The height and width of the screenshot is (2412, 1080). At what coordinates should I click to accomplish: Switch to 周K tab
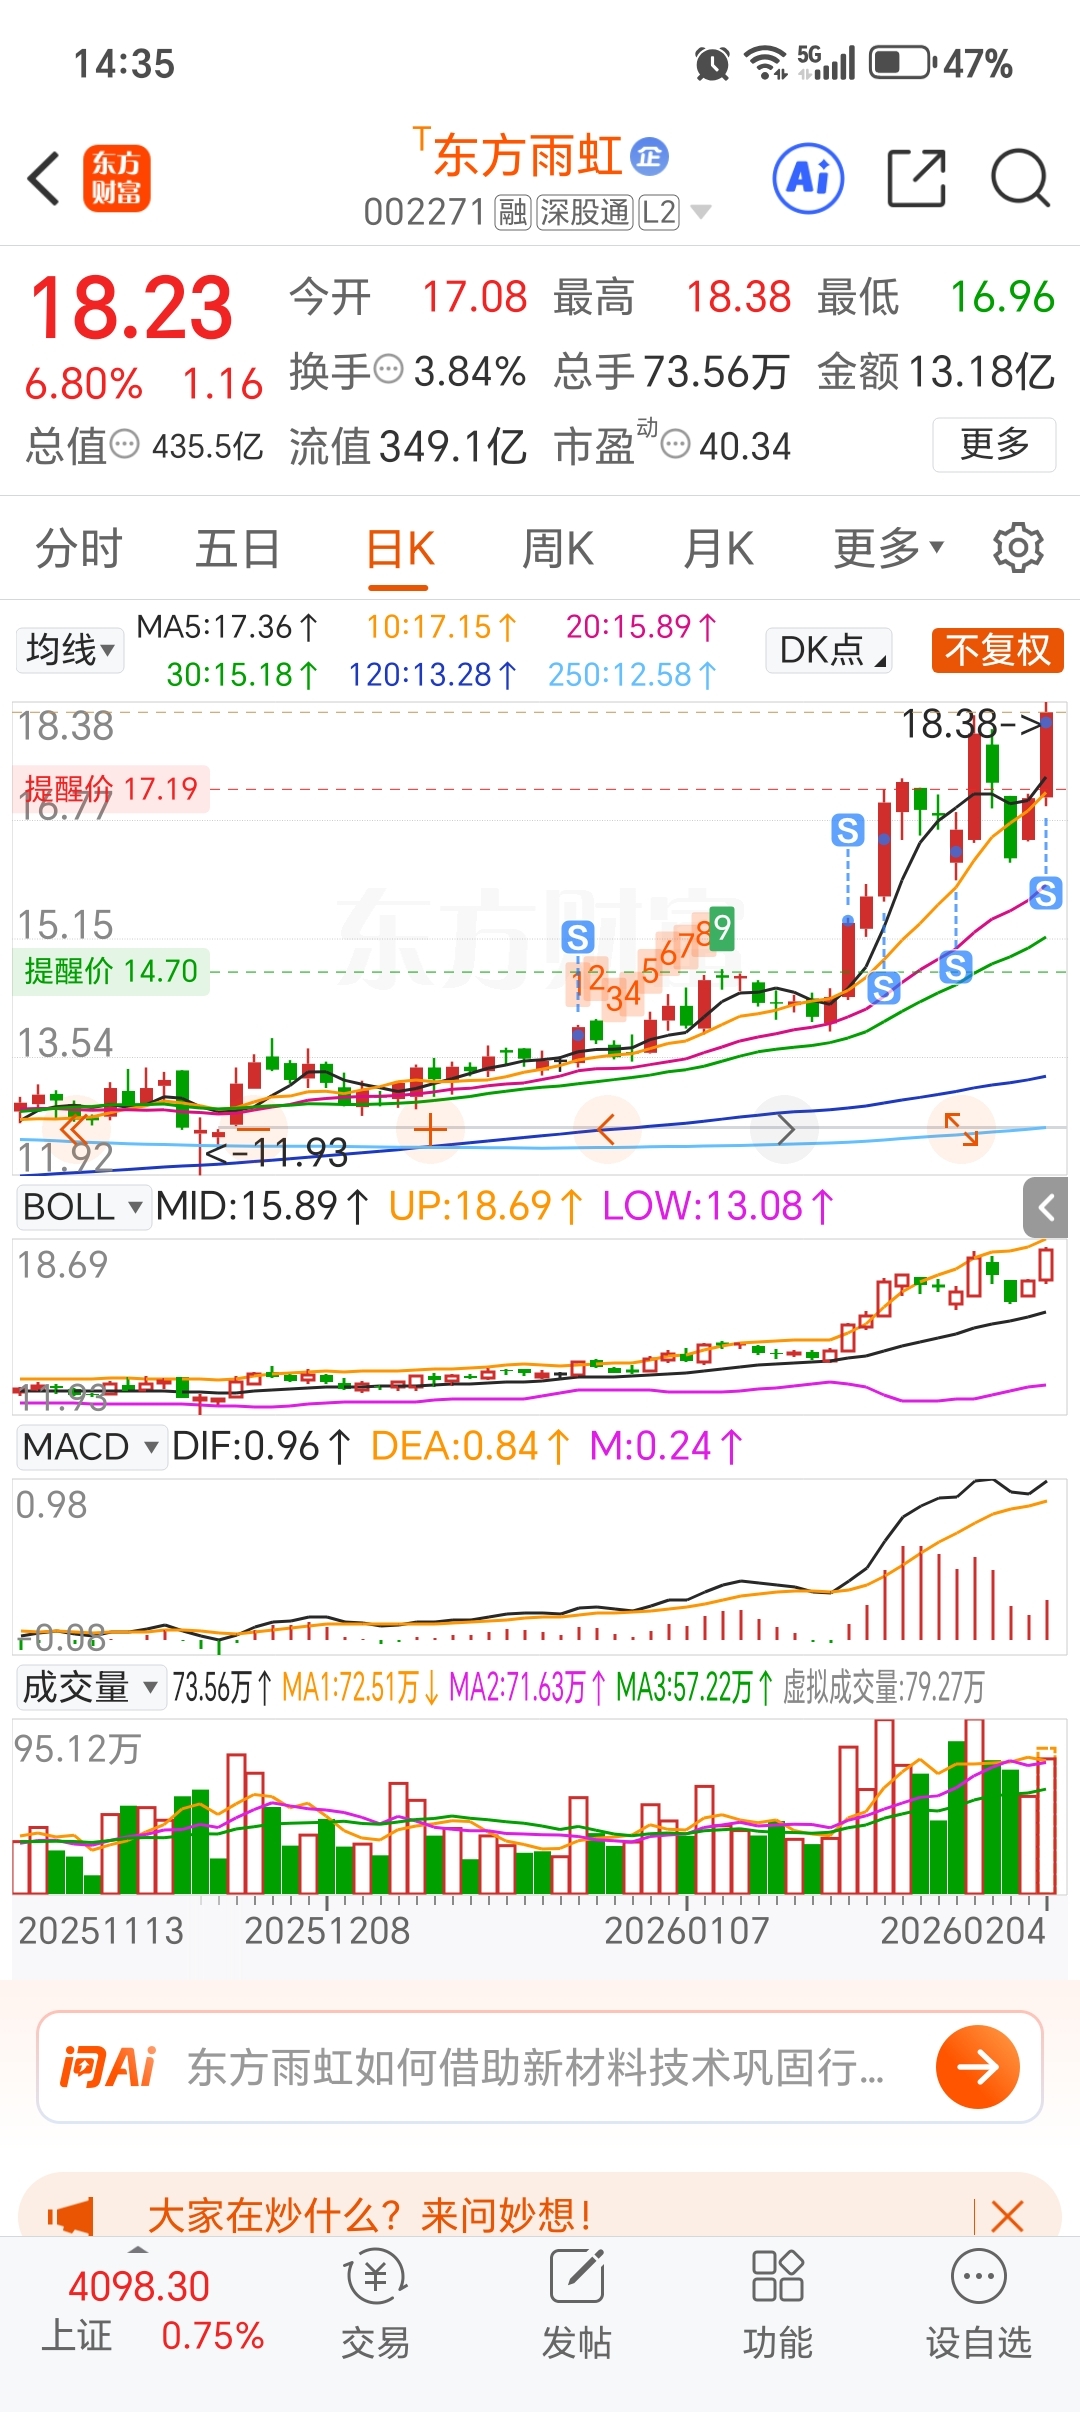click(558, 548)
